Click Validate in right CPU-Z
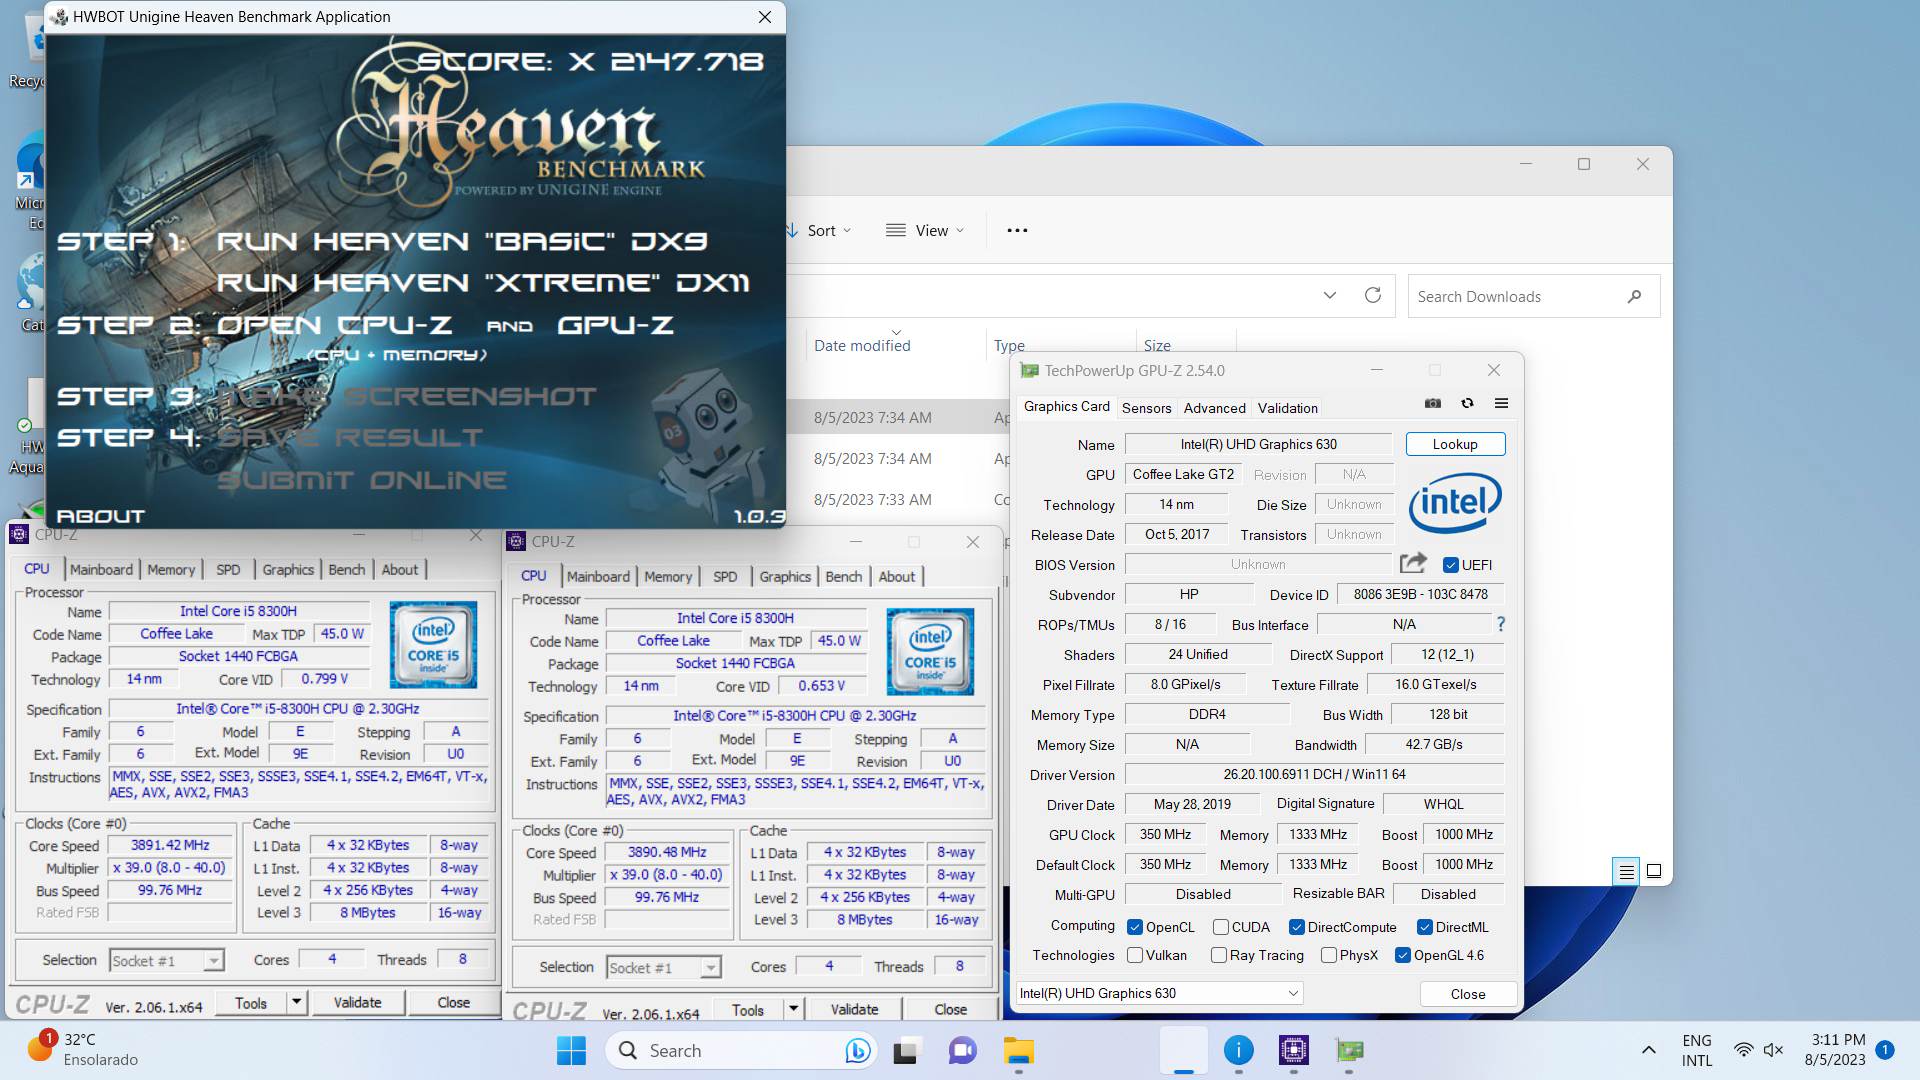Image resolution: width=1920 pixels, height=1080 pixels. point(854,1009)
